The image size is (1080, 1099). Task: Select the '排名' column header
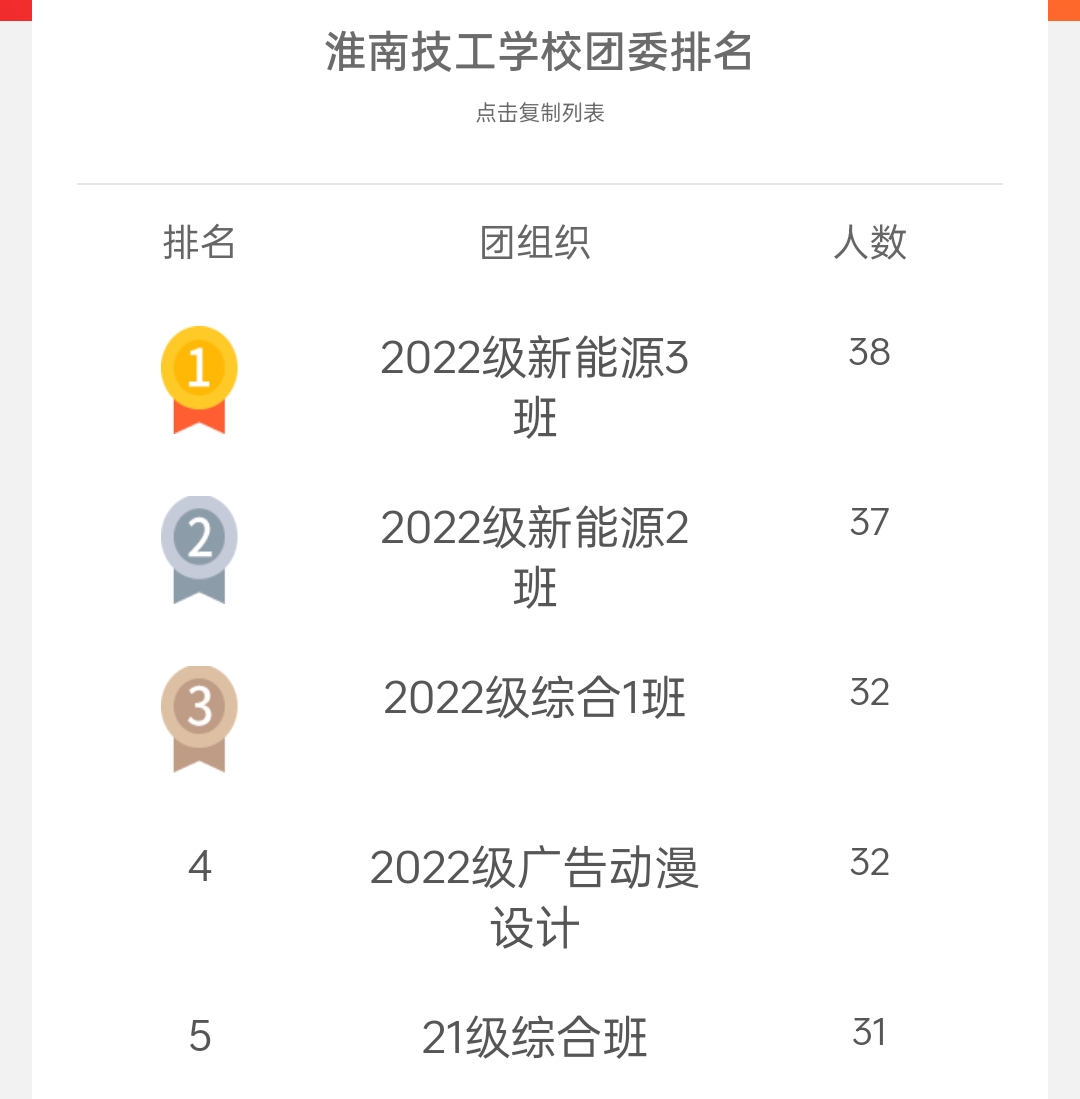[199, 243]
